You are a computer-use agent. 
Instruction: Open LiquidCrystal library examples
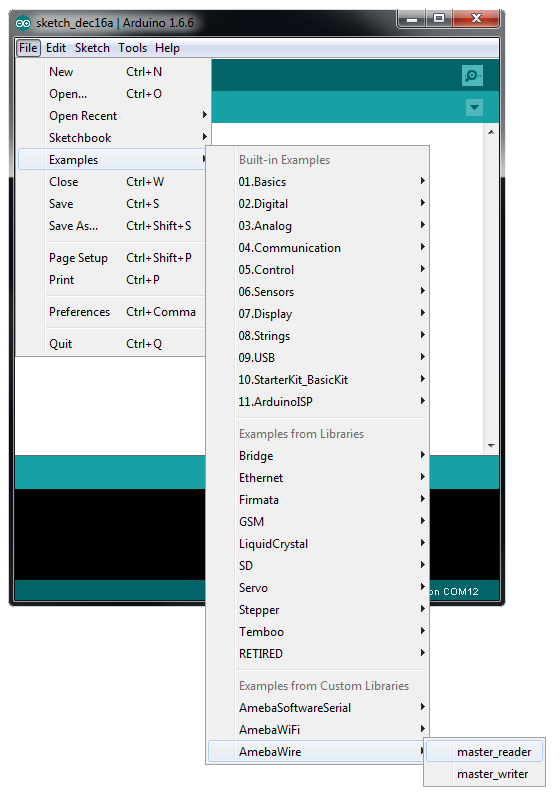click(x=318, y=544)
